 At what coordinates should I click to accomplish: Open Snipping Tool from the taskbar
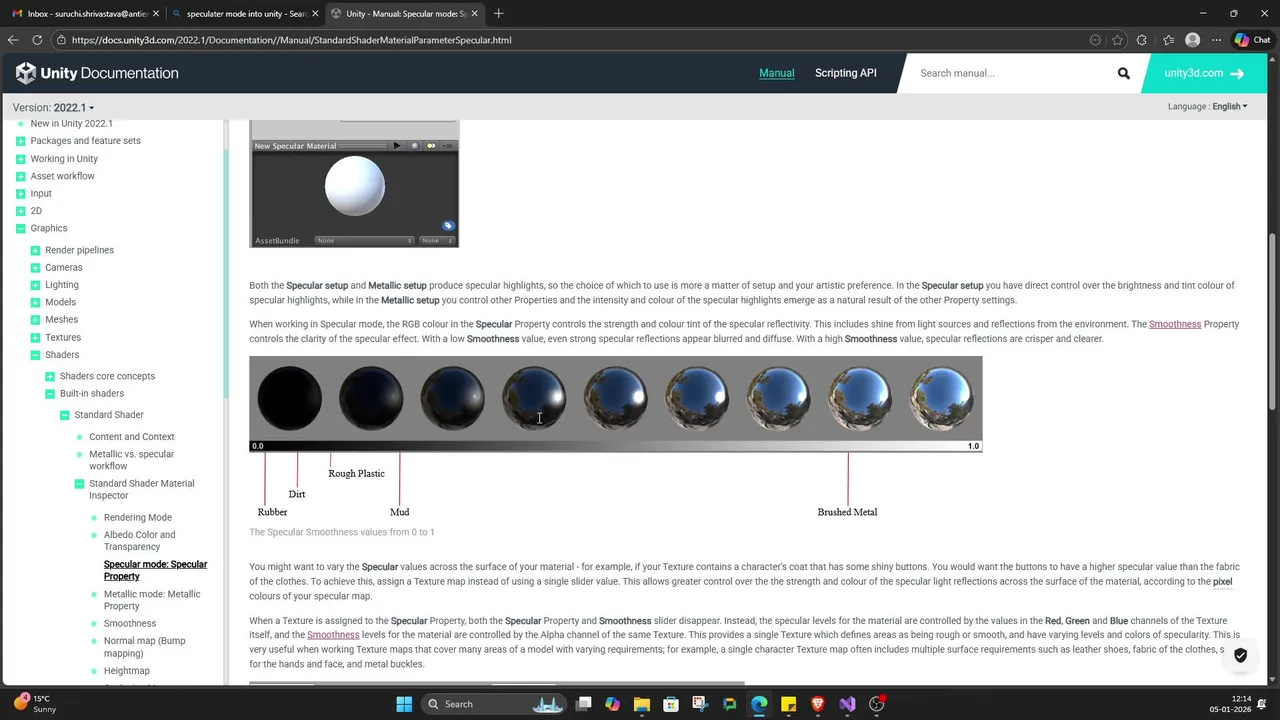pyautogui.click(x=700, y=704)
